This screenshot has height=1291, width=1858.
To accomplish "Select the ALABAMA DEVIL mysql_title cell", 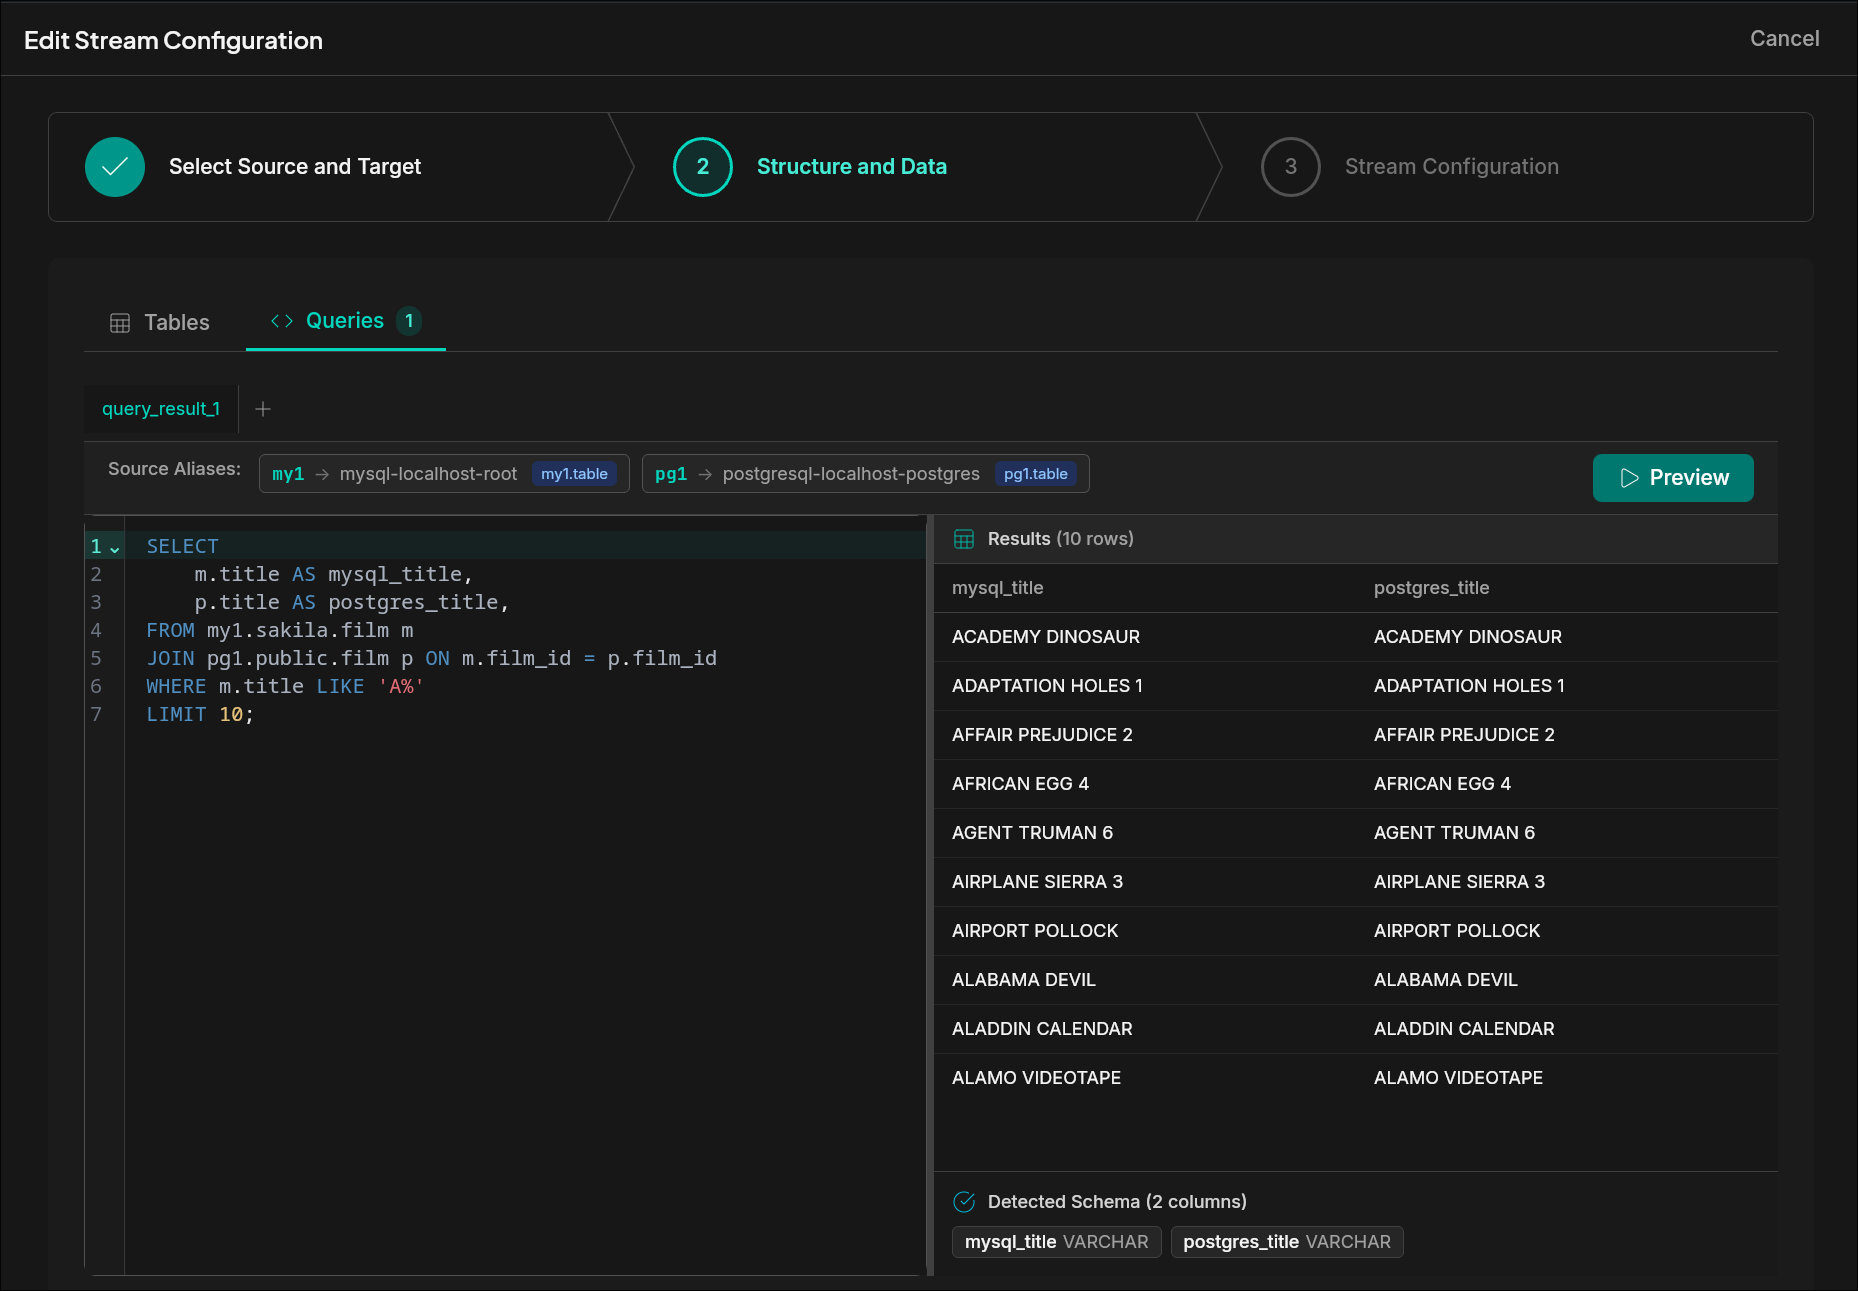I will 1023,980.
